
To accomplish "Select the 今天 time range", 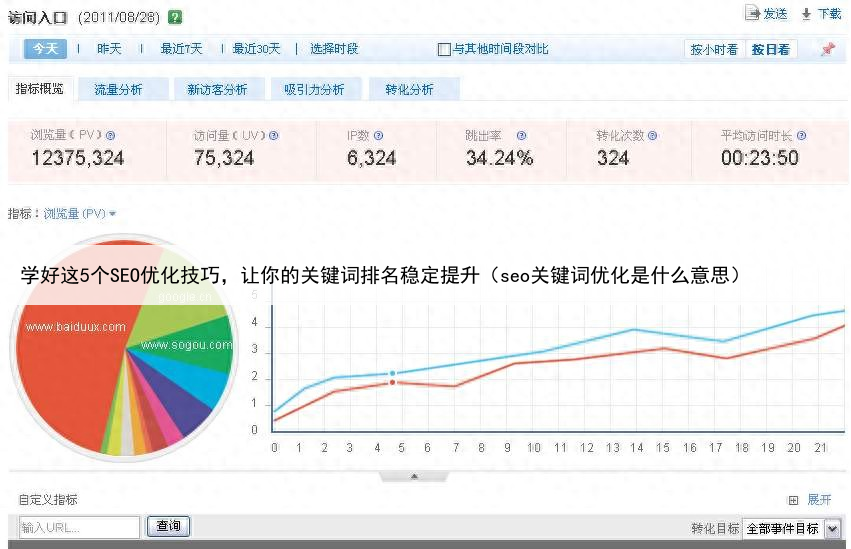I will (x=45, y=49).
